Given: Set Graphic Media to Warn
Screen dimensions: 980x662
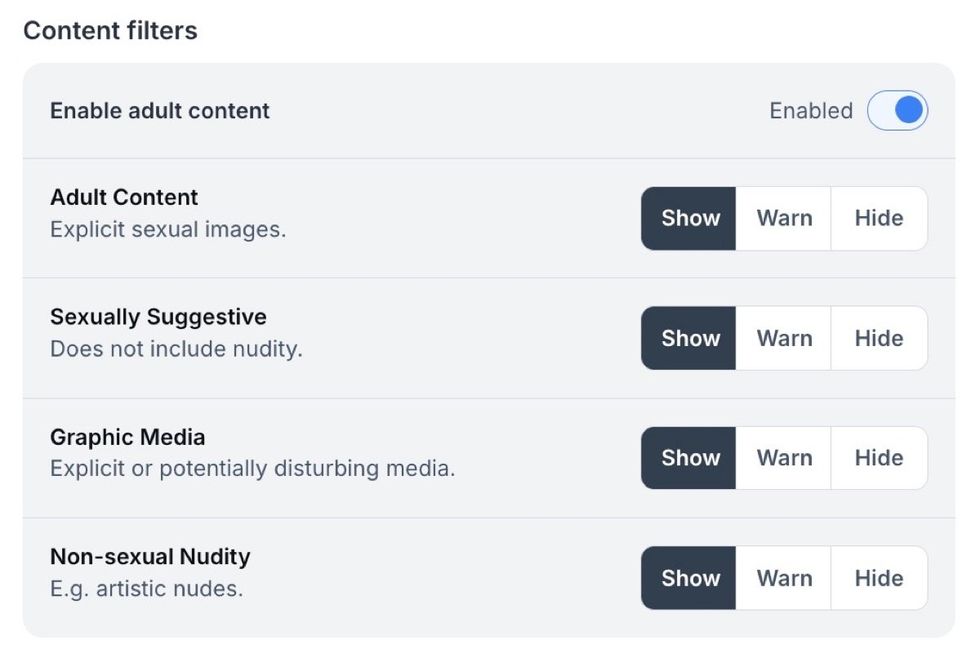Looking at the screenshot, I should (x=784, y=458).
